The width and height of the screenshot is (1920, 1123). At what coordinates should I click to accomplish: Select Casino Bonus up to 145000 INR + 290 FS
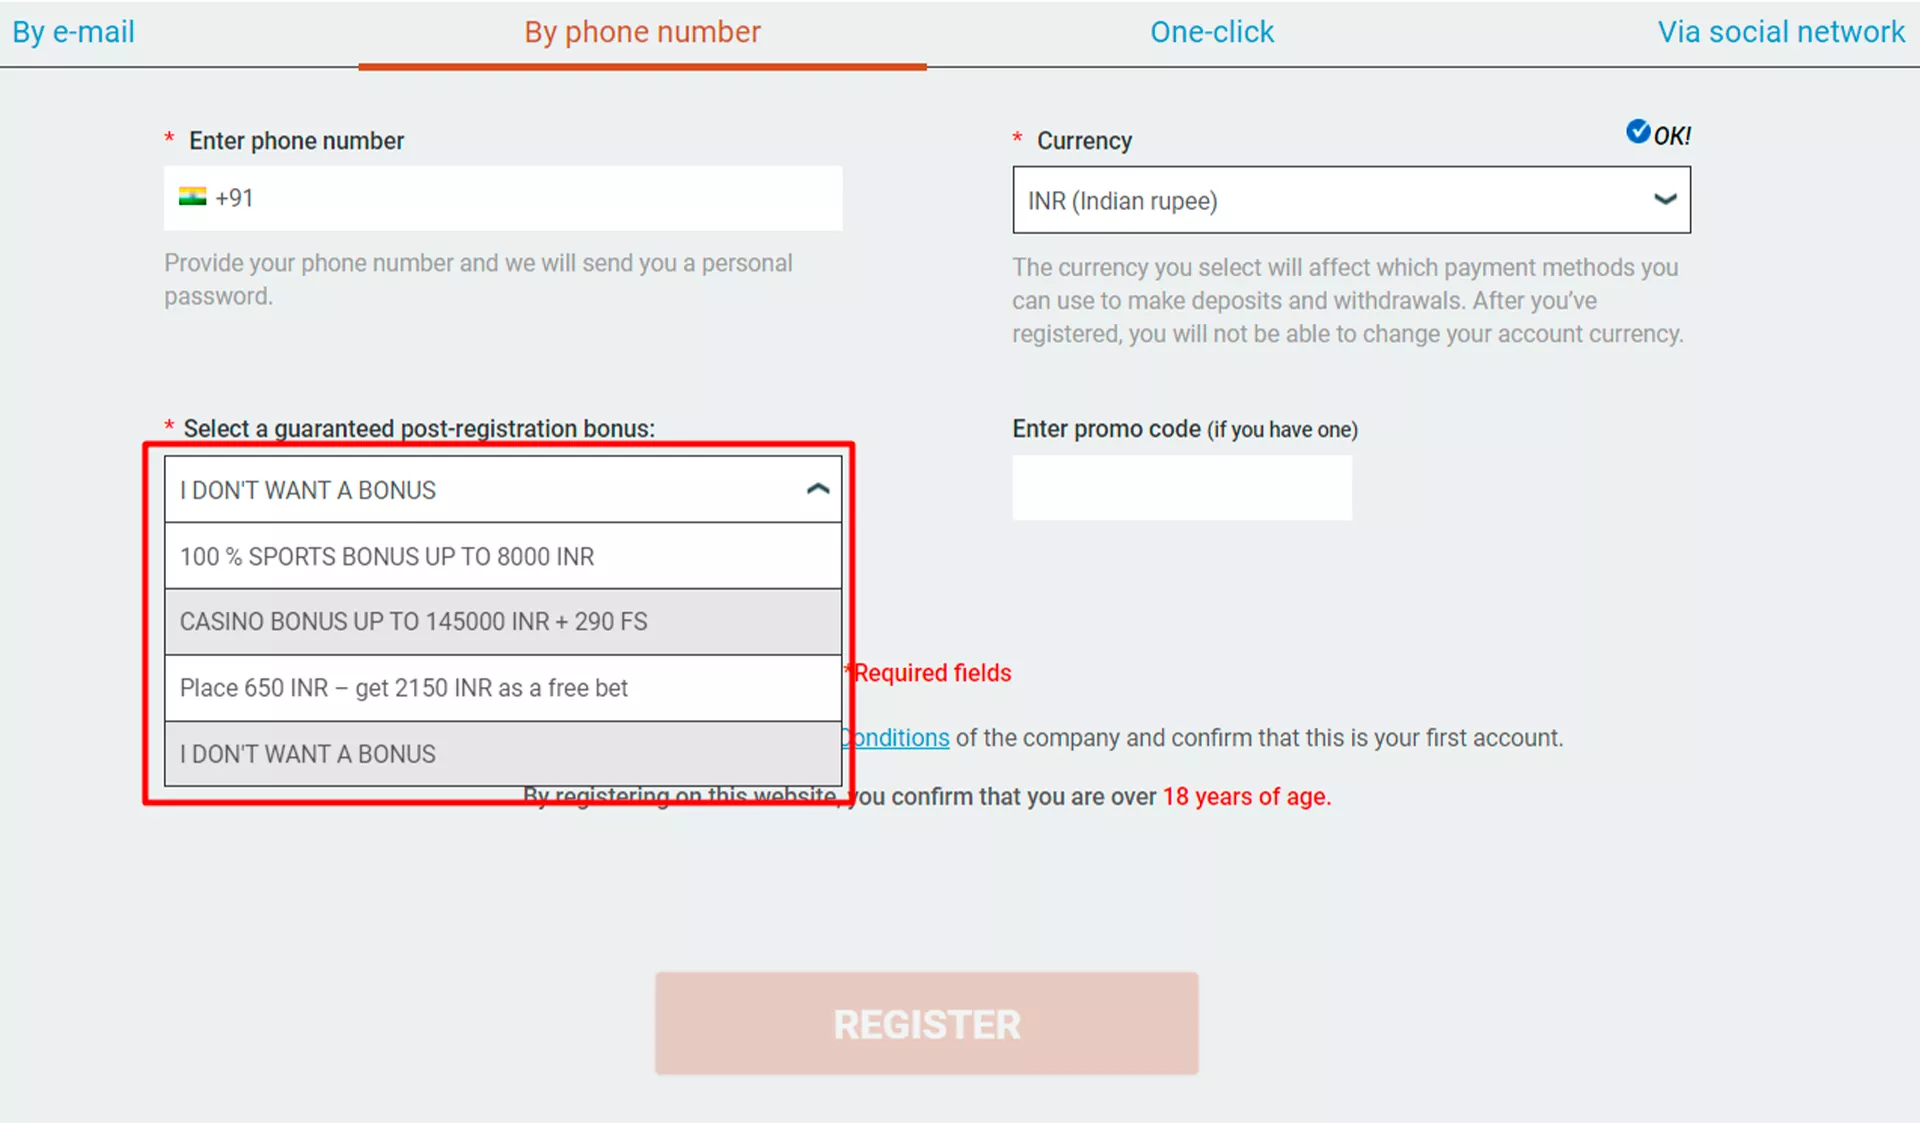[502, 620]
